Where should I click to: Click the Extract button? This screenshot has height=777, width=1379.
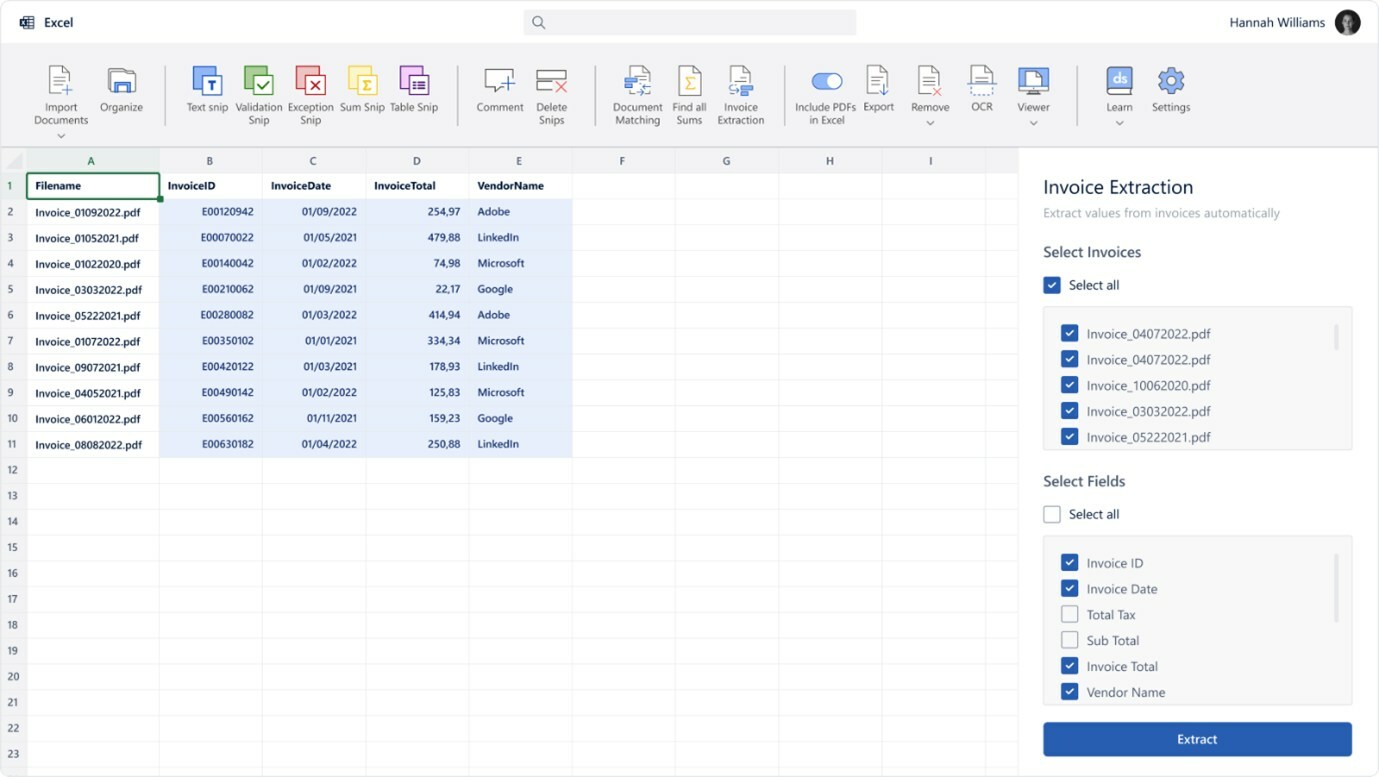point(1197,739)
